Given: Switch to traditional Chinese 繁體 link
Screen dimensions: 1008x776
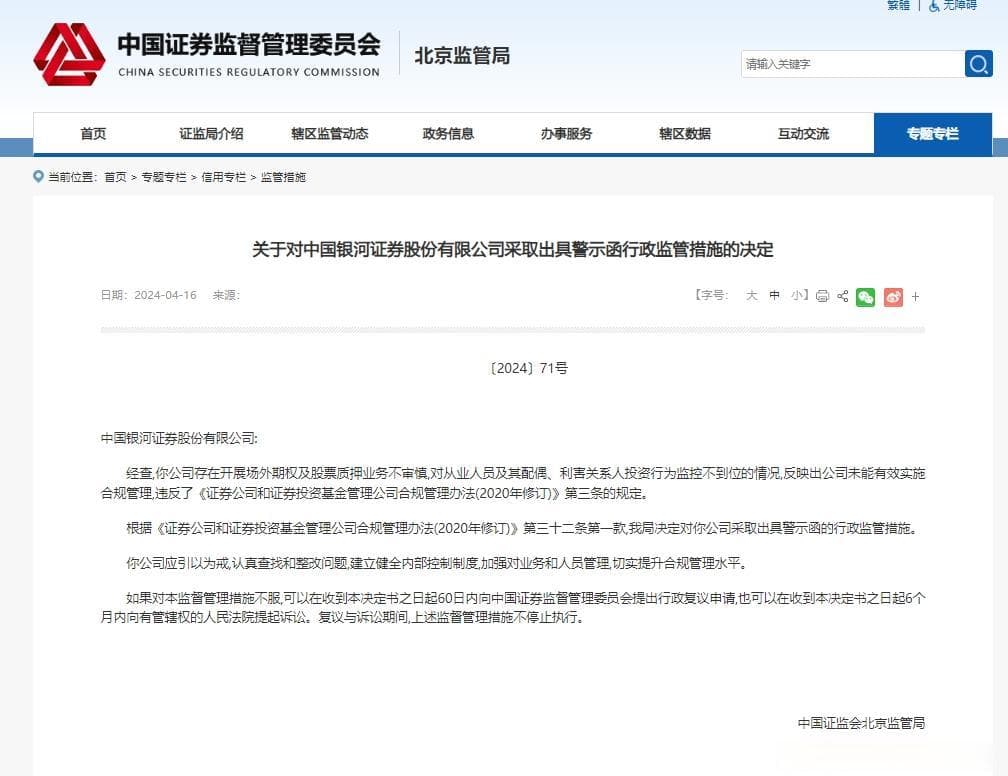Looking at the screenshot, I should point(899,5).
